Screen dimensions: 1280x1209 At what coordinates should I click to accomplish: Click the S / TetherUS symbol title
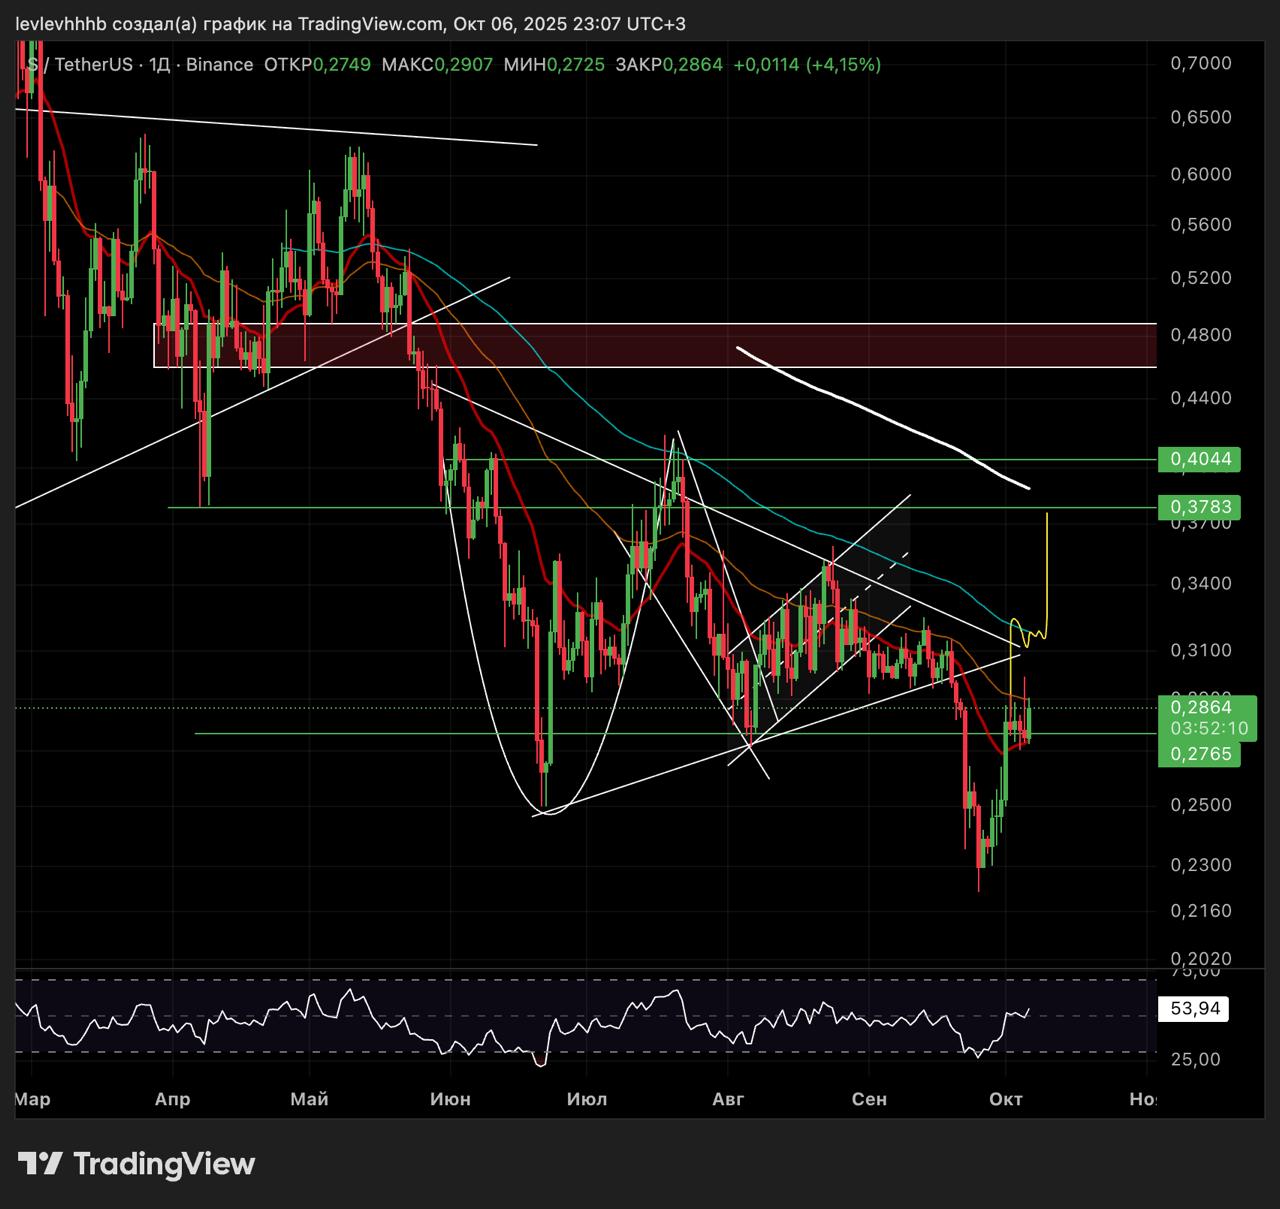tap(80, 65)
